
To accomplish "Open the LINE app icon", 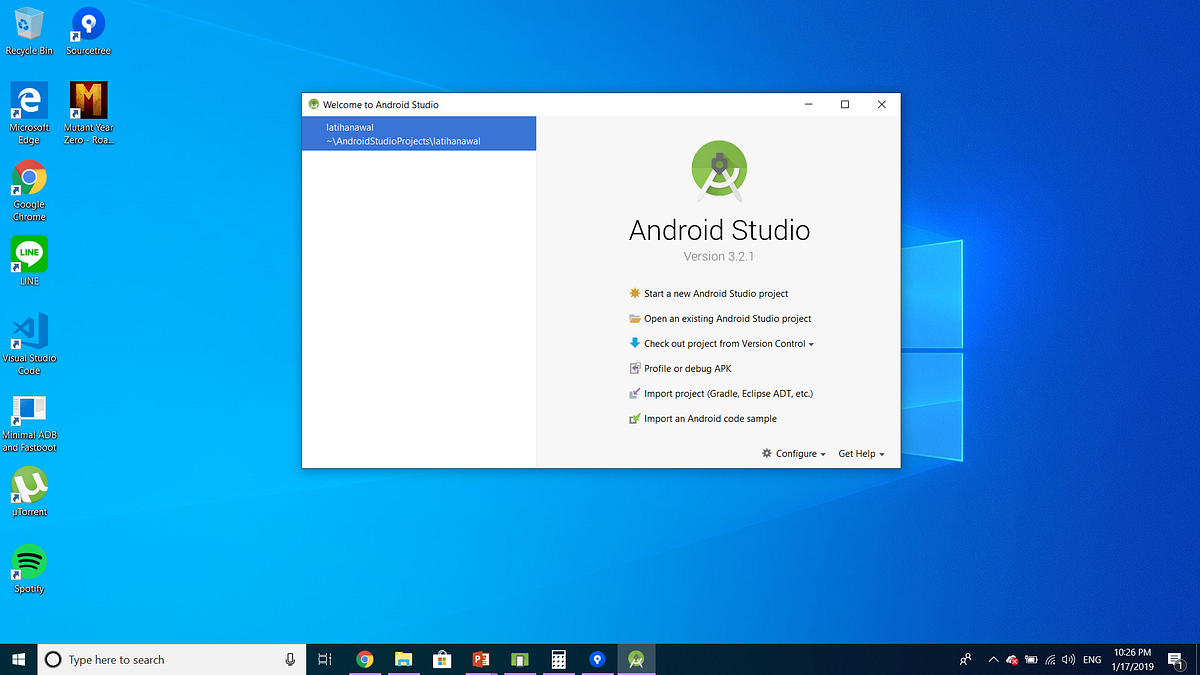I will pos(28,252).
